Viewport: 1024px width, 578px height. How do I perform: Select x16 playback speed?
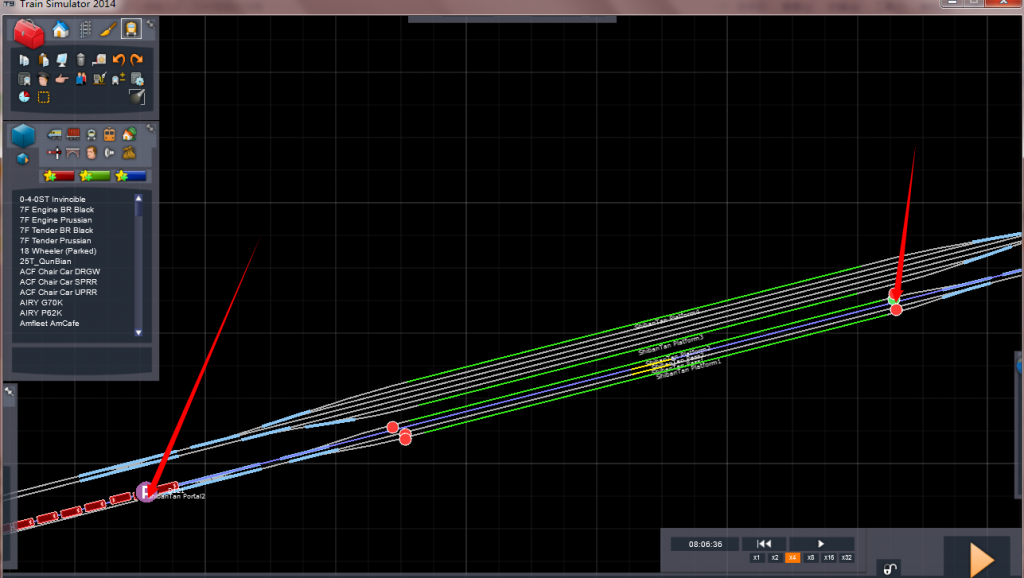tap(829, 557)
